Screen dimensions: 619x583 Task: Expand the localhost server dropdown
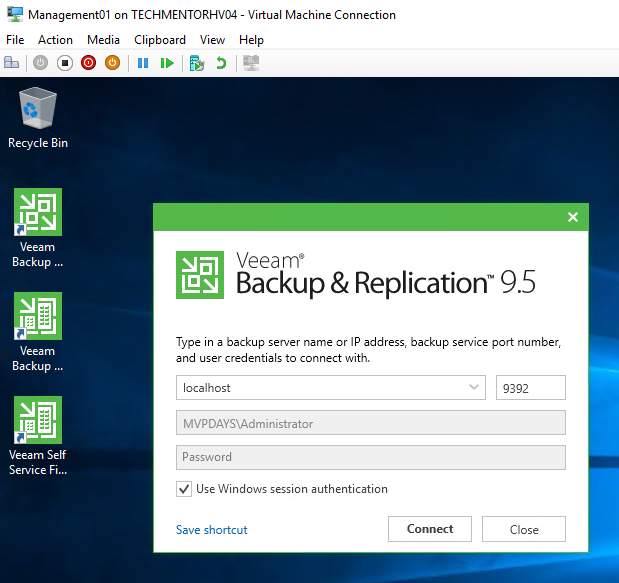(474, 388)
